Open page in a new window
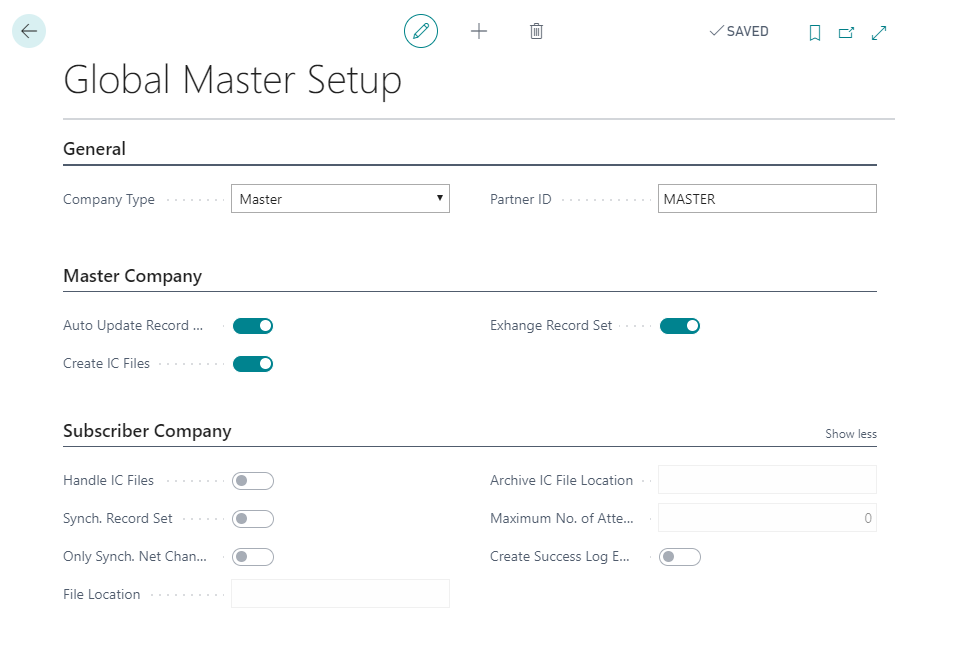Image resolution: width=962 pixels, height=649 pixels. point(847,33)
